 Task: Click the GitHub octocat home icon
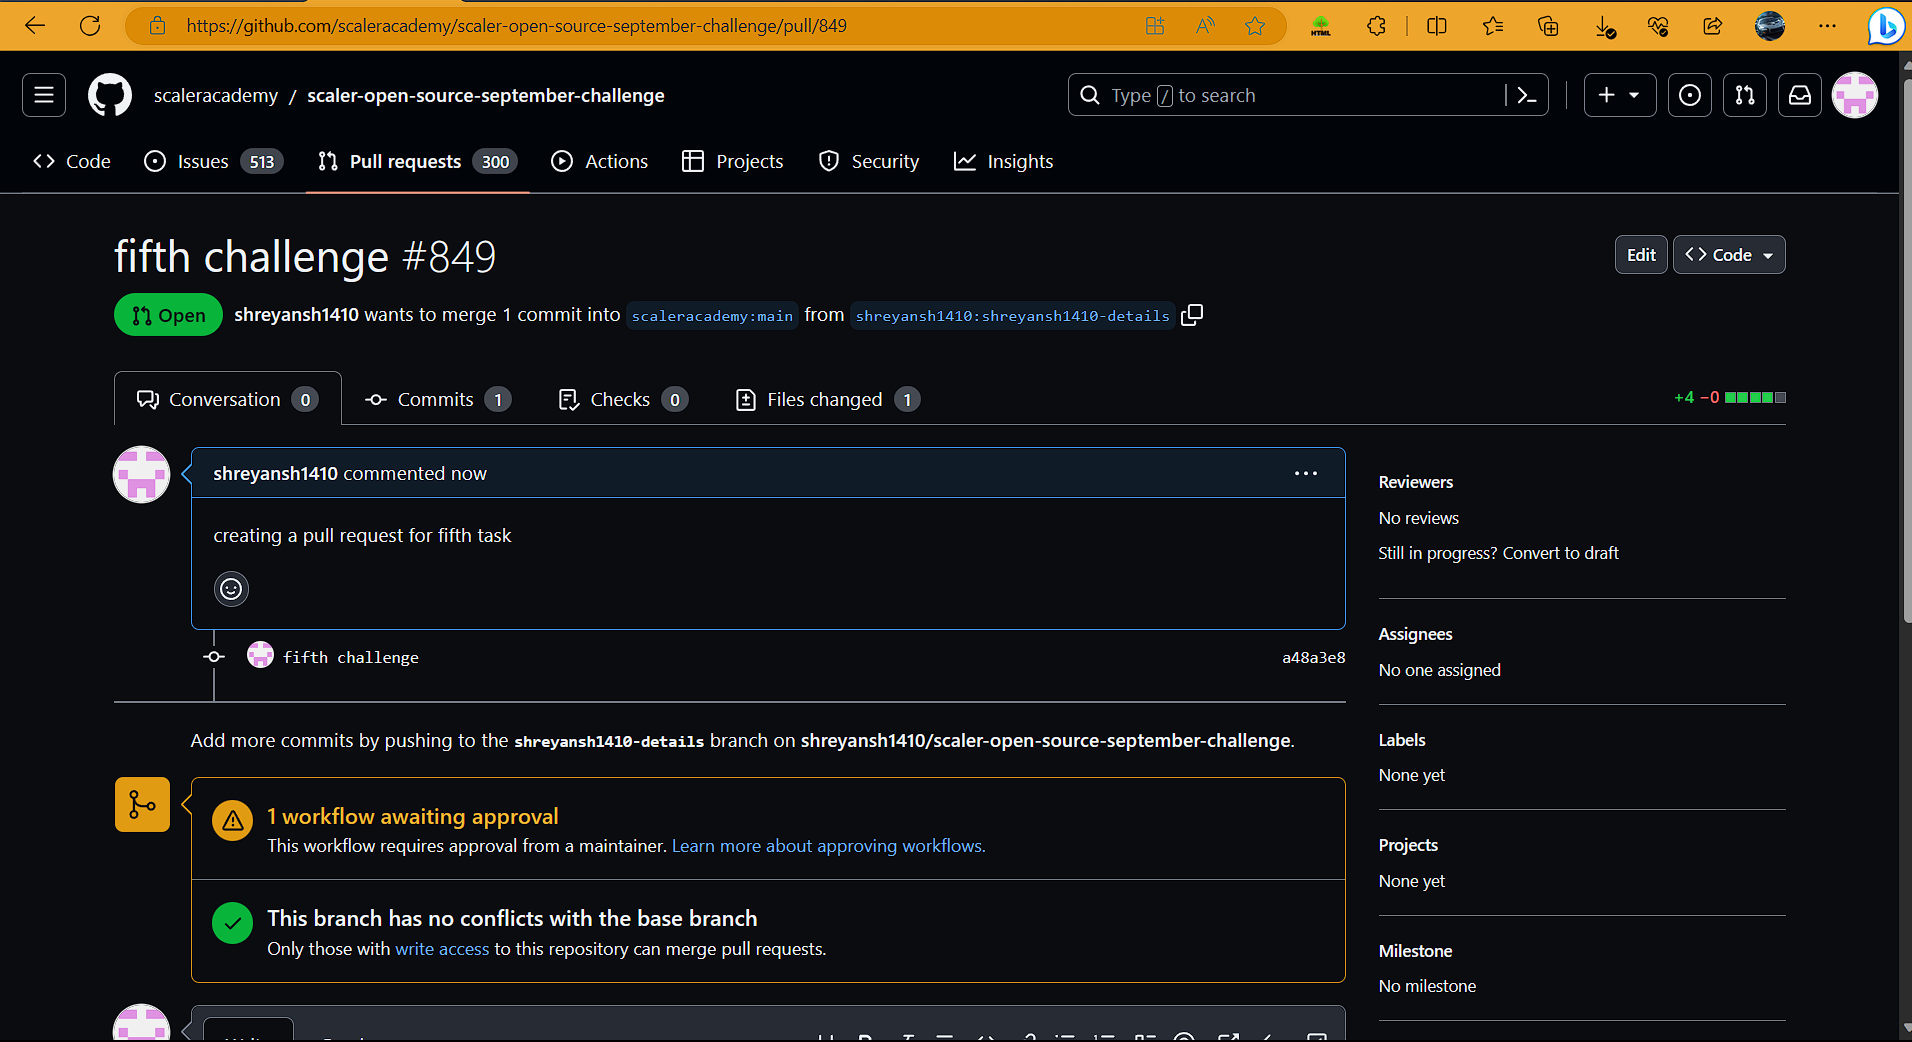tap(109, 94)
